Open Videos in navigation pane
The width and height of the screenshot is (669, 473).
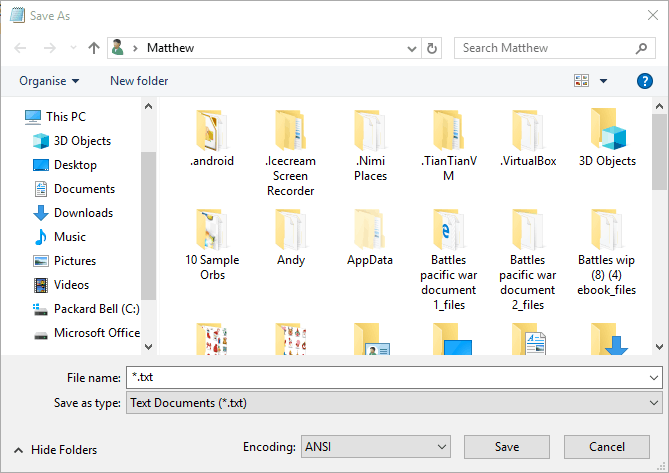click(x=61, y=285)
